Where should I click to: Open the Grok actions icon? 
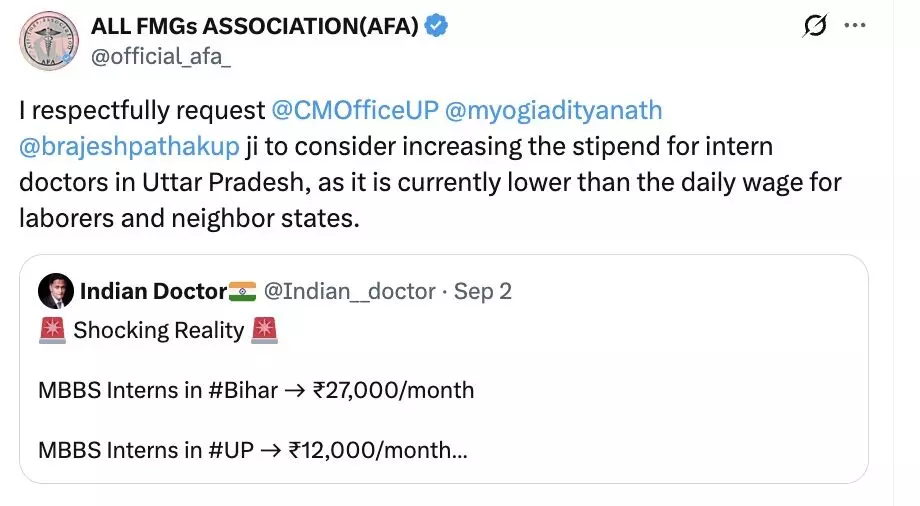815,27
